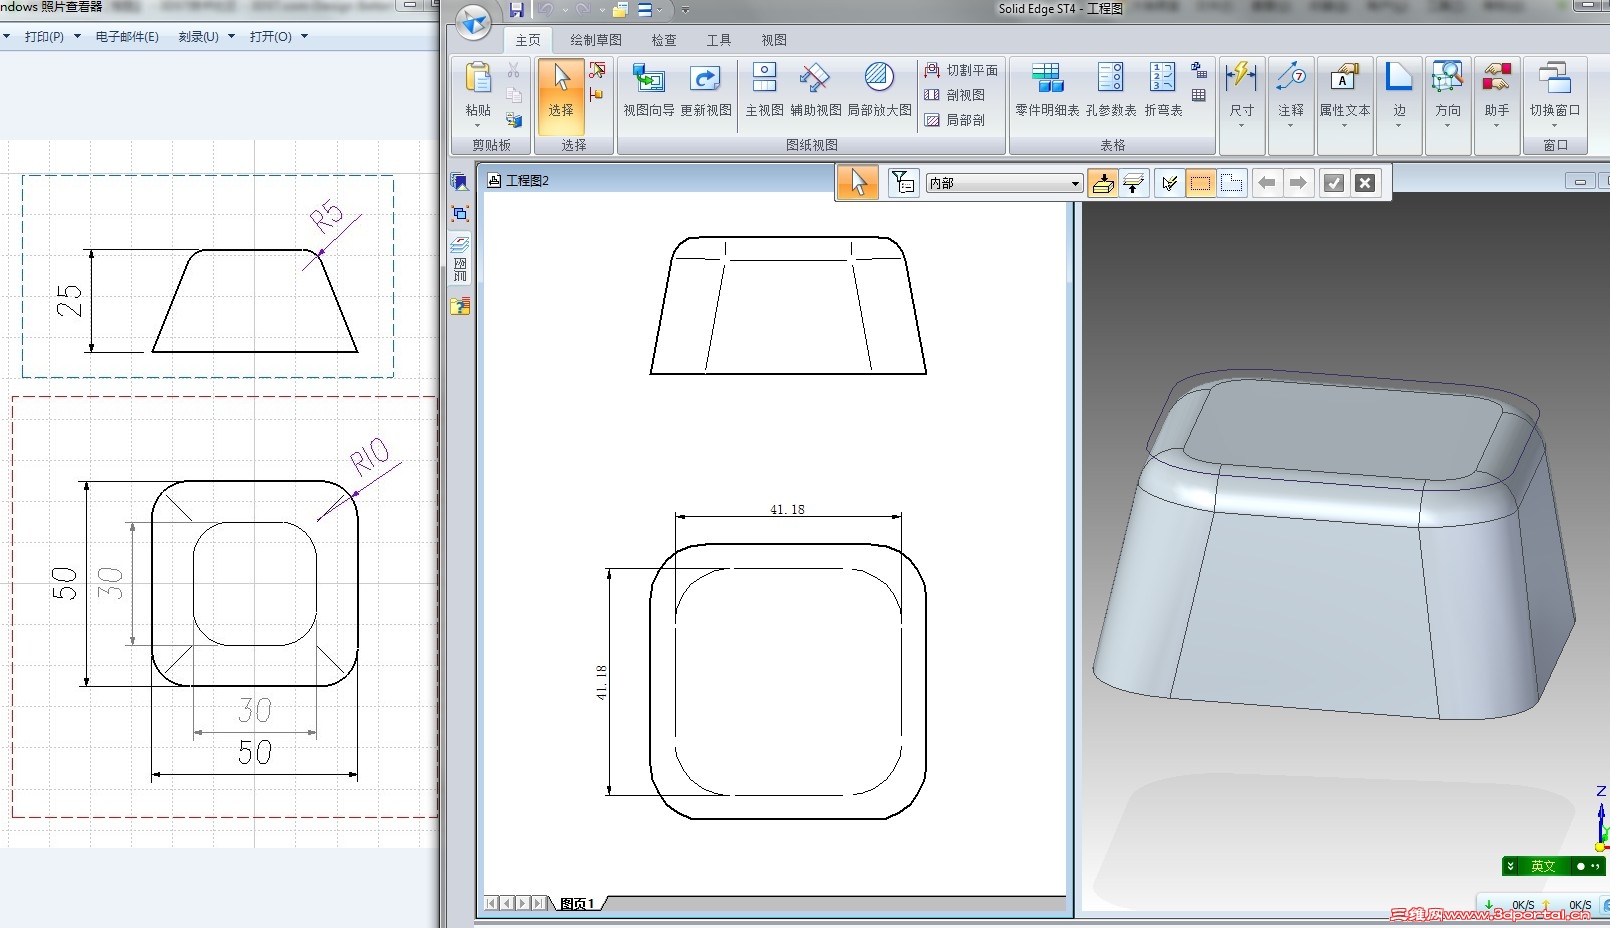Open the 内部 selection filter dropdown
The height and width of the screenshot is (928, 1610).
click(1075, 184)
